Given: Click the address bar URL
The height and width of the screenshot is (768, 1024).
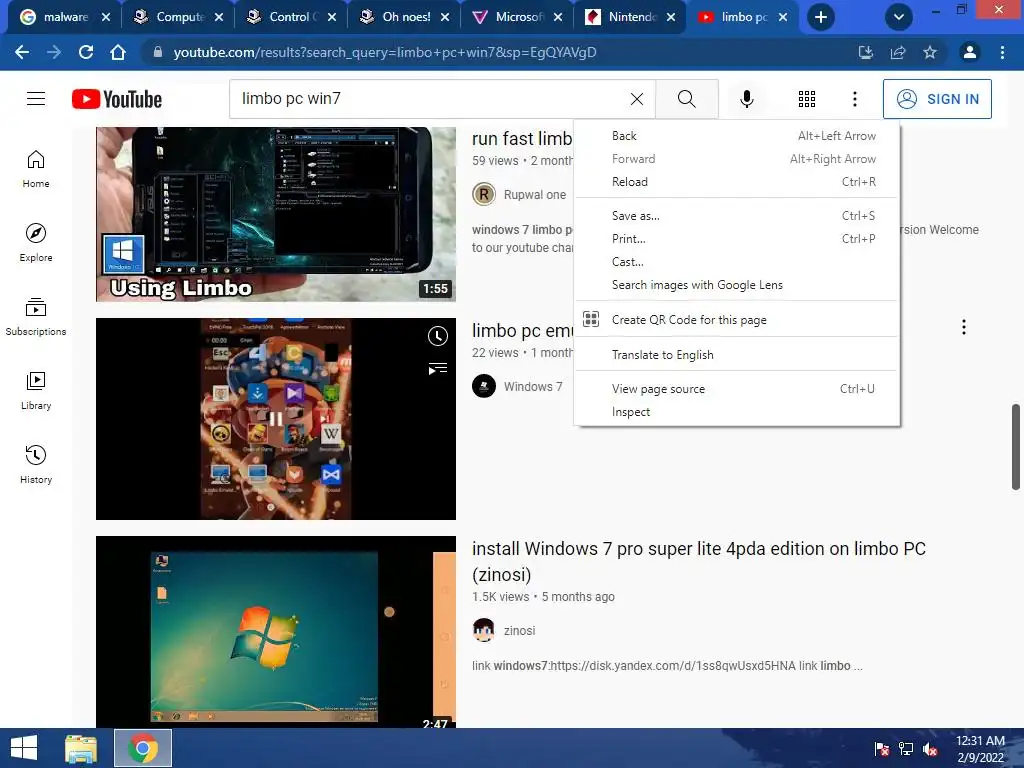Looking at the screenshot, I should pyautogui.click(x=385, y=52).
